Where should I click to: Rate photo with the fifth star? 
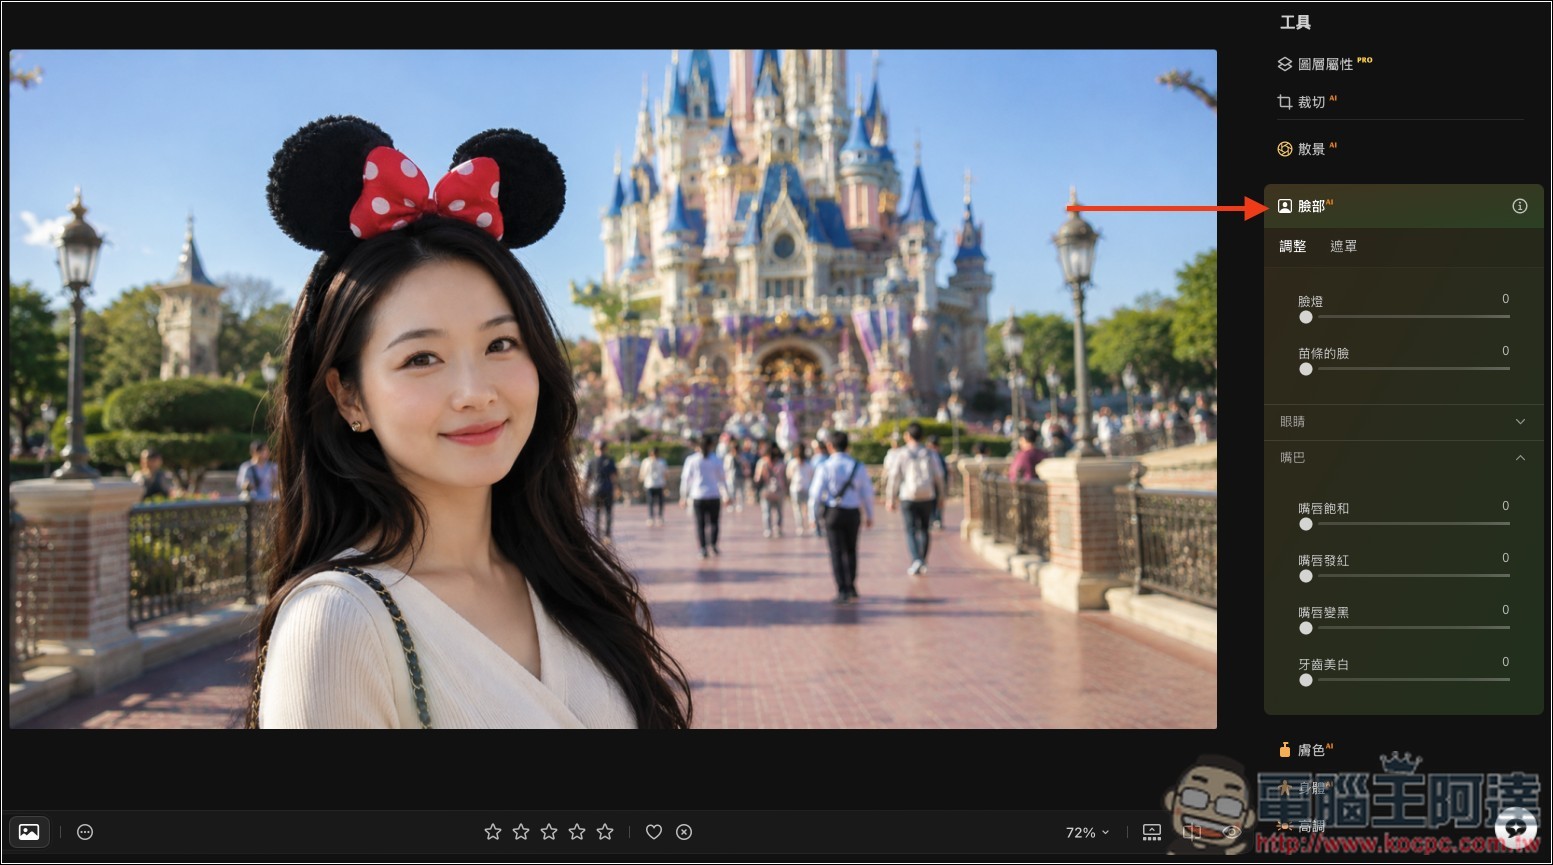pyautogui.click(x=605, y=832)
